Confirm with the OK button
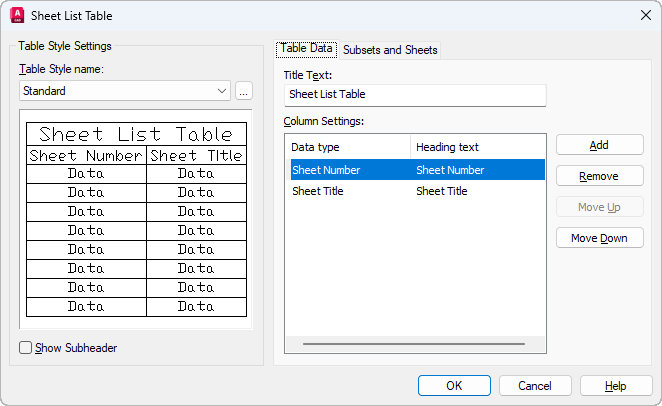Screen dimensions: 662x406 tap(454, 386)
